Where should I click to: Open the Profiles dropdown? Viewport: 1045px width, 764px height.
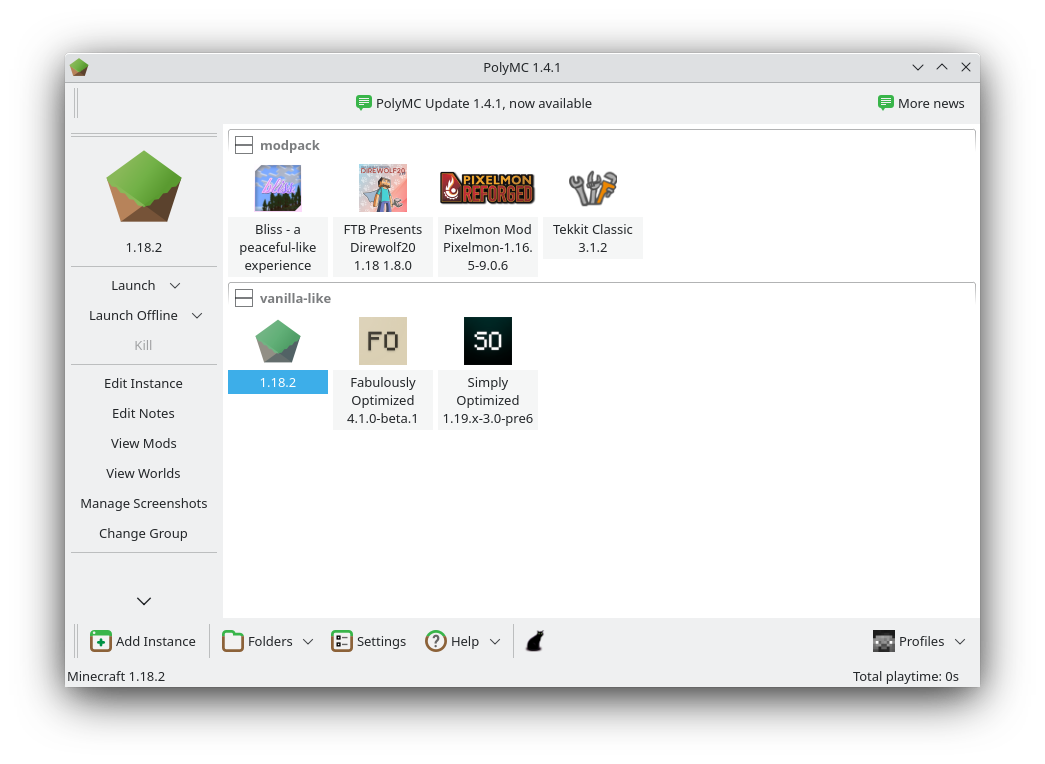coord(918,641)
